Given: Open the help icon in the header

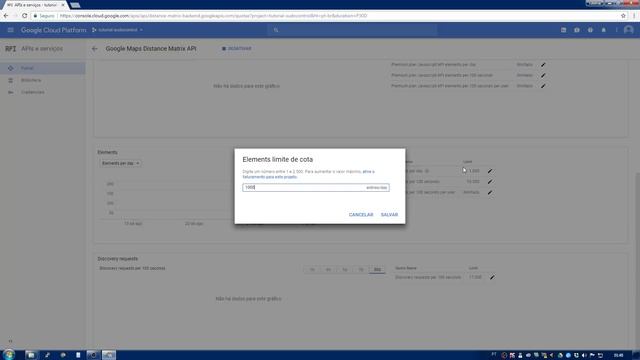Looking at the screenshot, I should 590,30.
